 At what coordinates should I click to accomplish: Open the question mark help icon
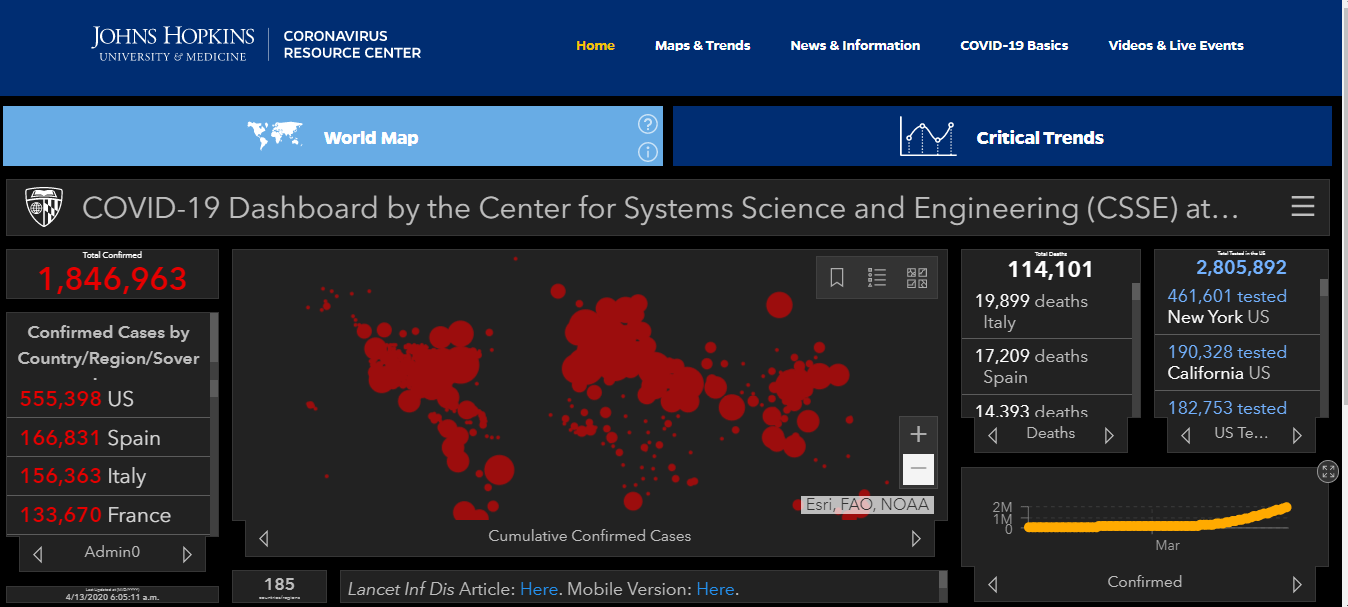click(x=648, y=124)
